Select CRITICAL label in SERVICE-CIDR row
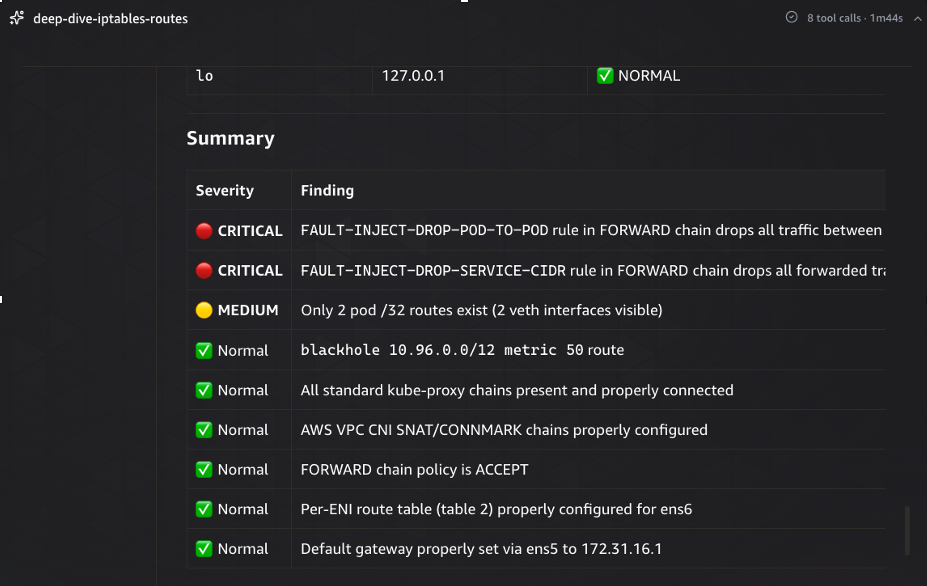Viewport: 927px width, 586px height. 250,270
